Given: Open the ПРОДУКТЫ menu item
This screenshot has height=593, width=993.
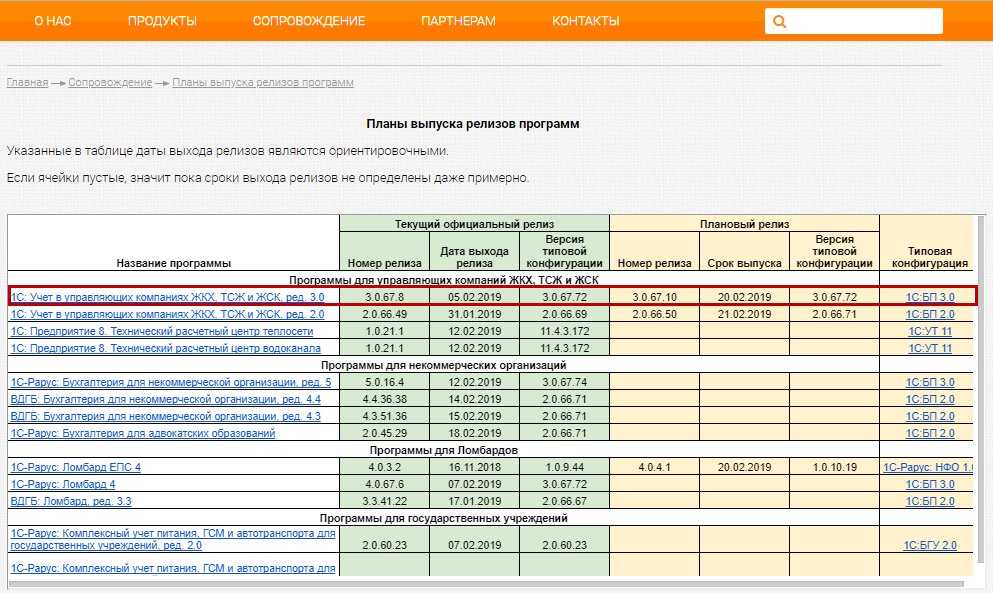Looking at the screenshot, I should (162, 21).
